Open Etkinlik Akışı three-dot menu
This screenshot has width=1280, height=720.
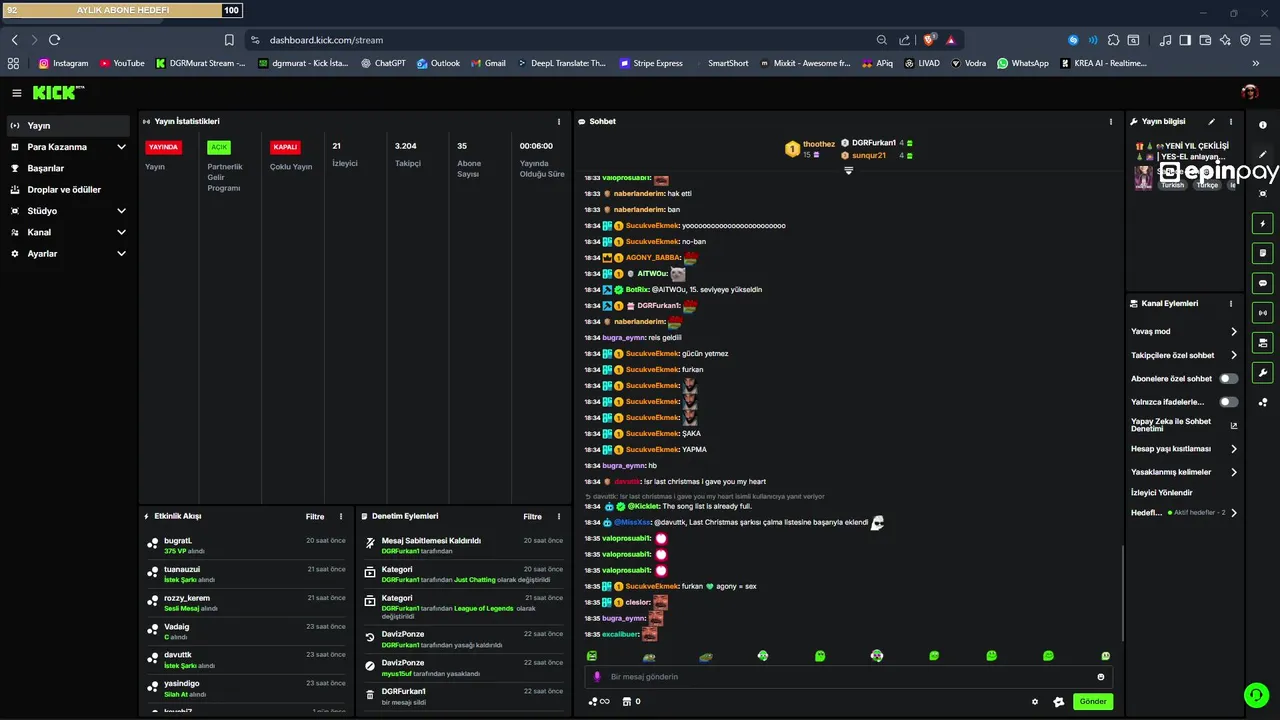[340, 517]
